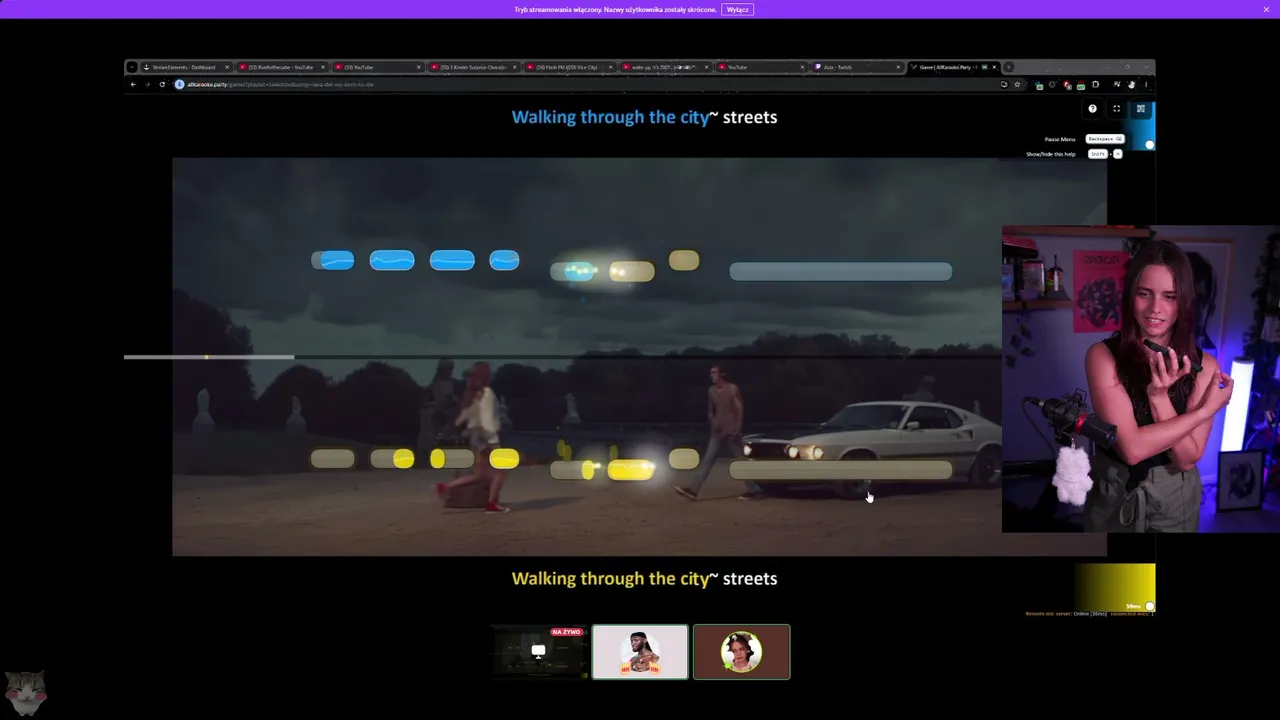Reload the allkaraoke.party page
Viewport: 1280px width, 720px height.
[162, 84]
